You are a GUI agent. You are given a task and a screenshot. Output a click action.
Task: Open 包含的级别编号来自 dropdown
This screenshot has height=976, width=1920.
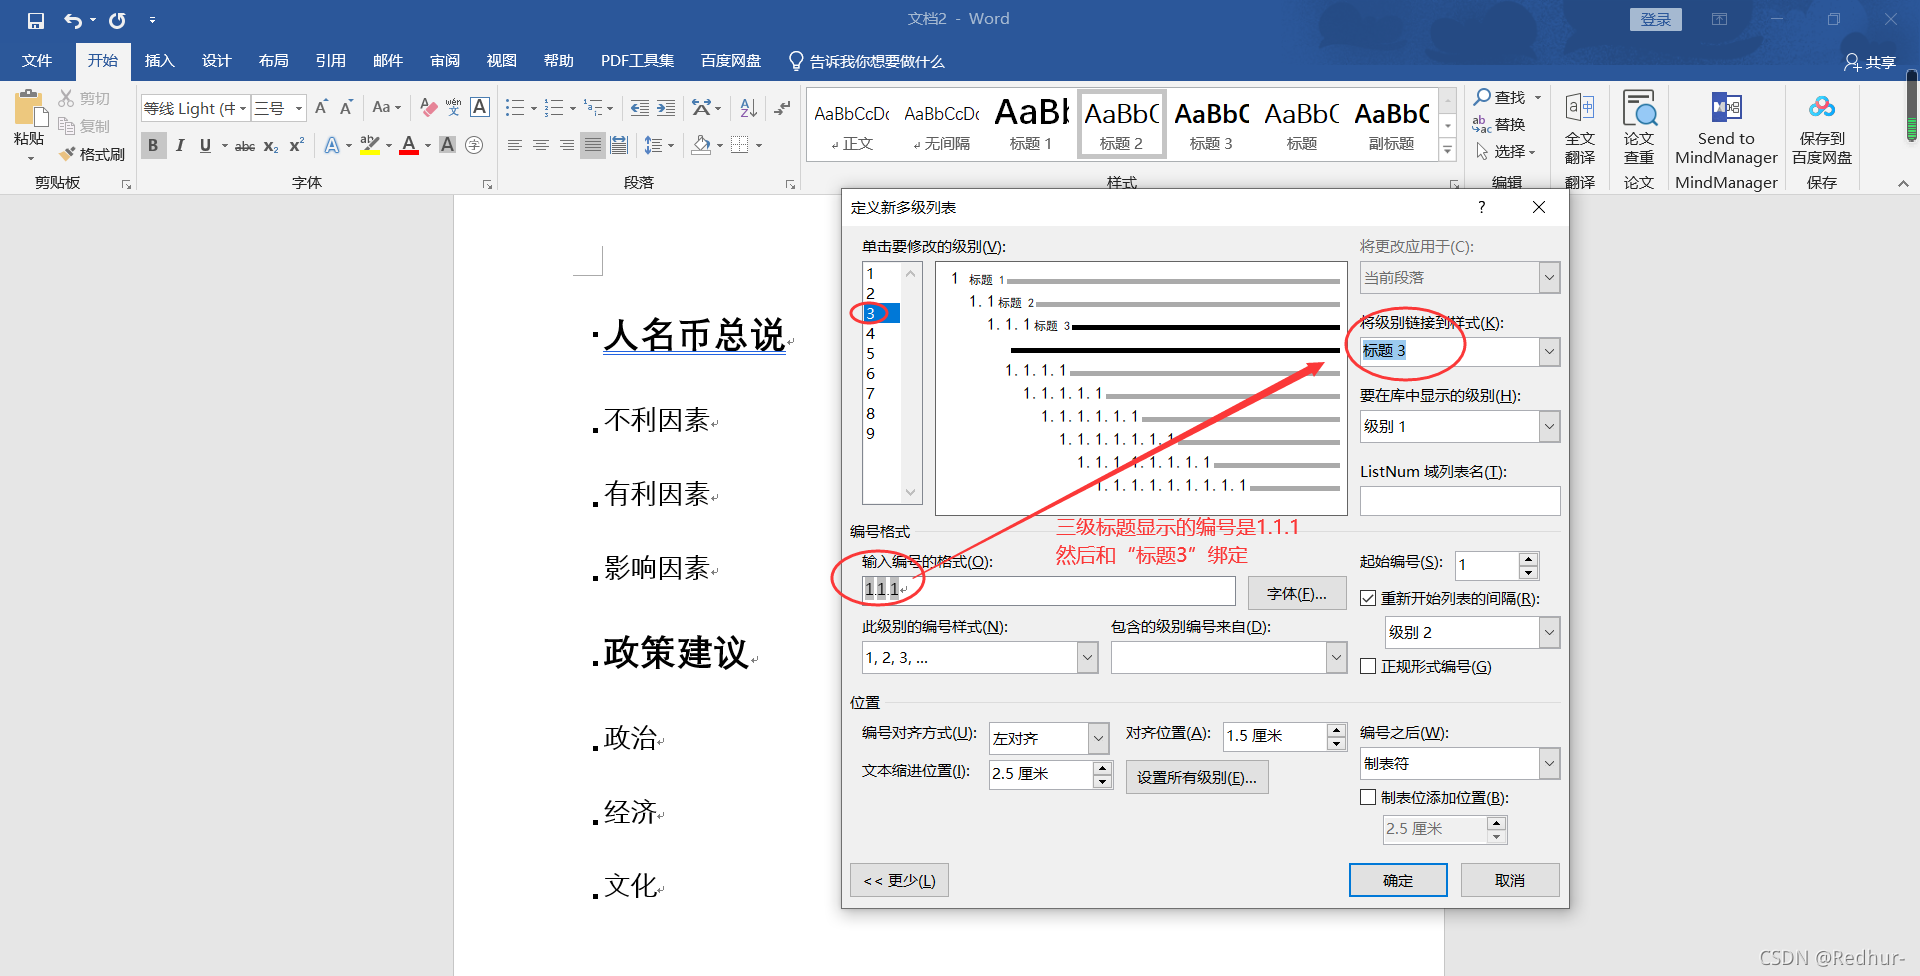coord(1336,657)
